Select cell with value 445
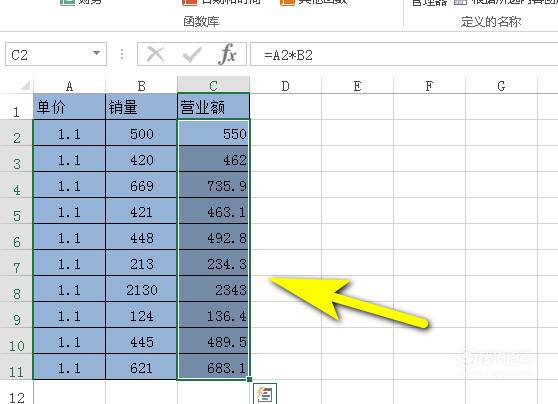This screenshot has height=404, width=558. pos(141,341)
